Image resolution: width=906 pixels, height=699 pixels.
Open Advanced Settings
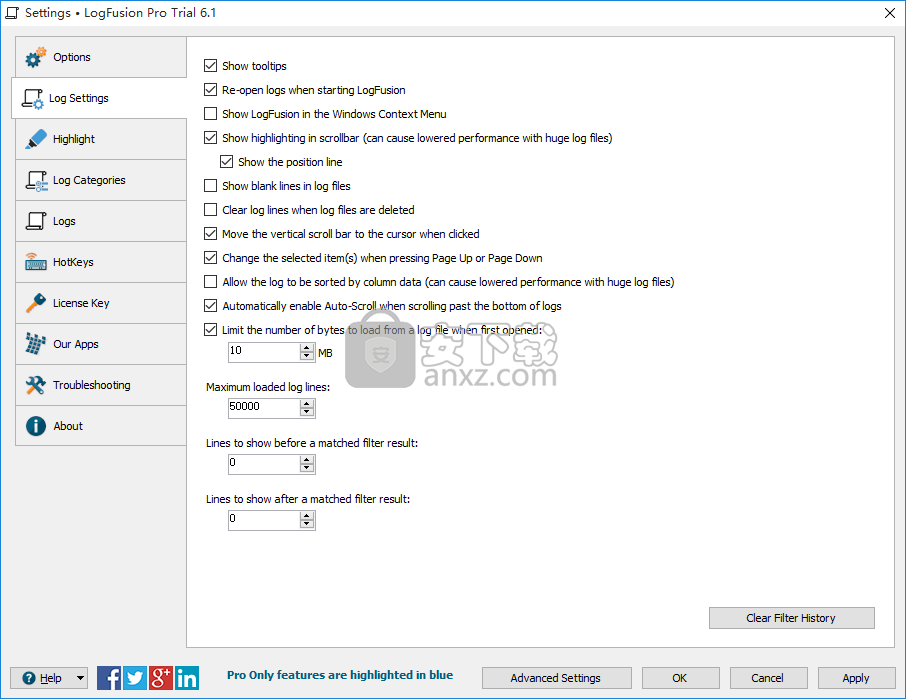[556, 678]
